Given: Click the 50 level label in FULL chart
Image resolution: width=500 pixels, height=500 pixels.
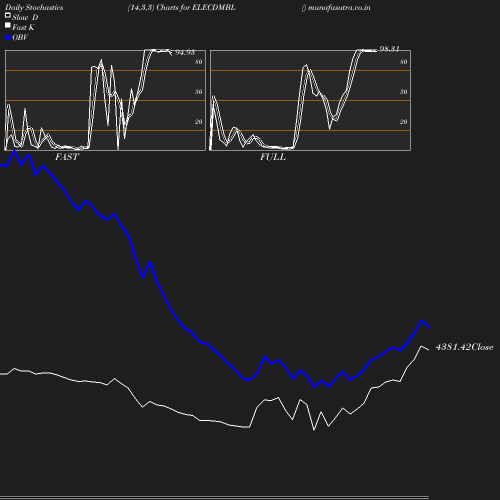Looking at the screenshot, I should pos(404,92).
